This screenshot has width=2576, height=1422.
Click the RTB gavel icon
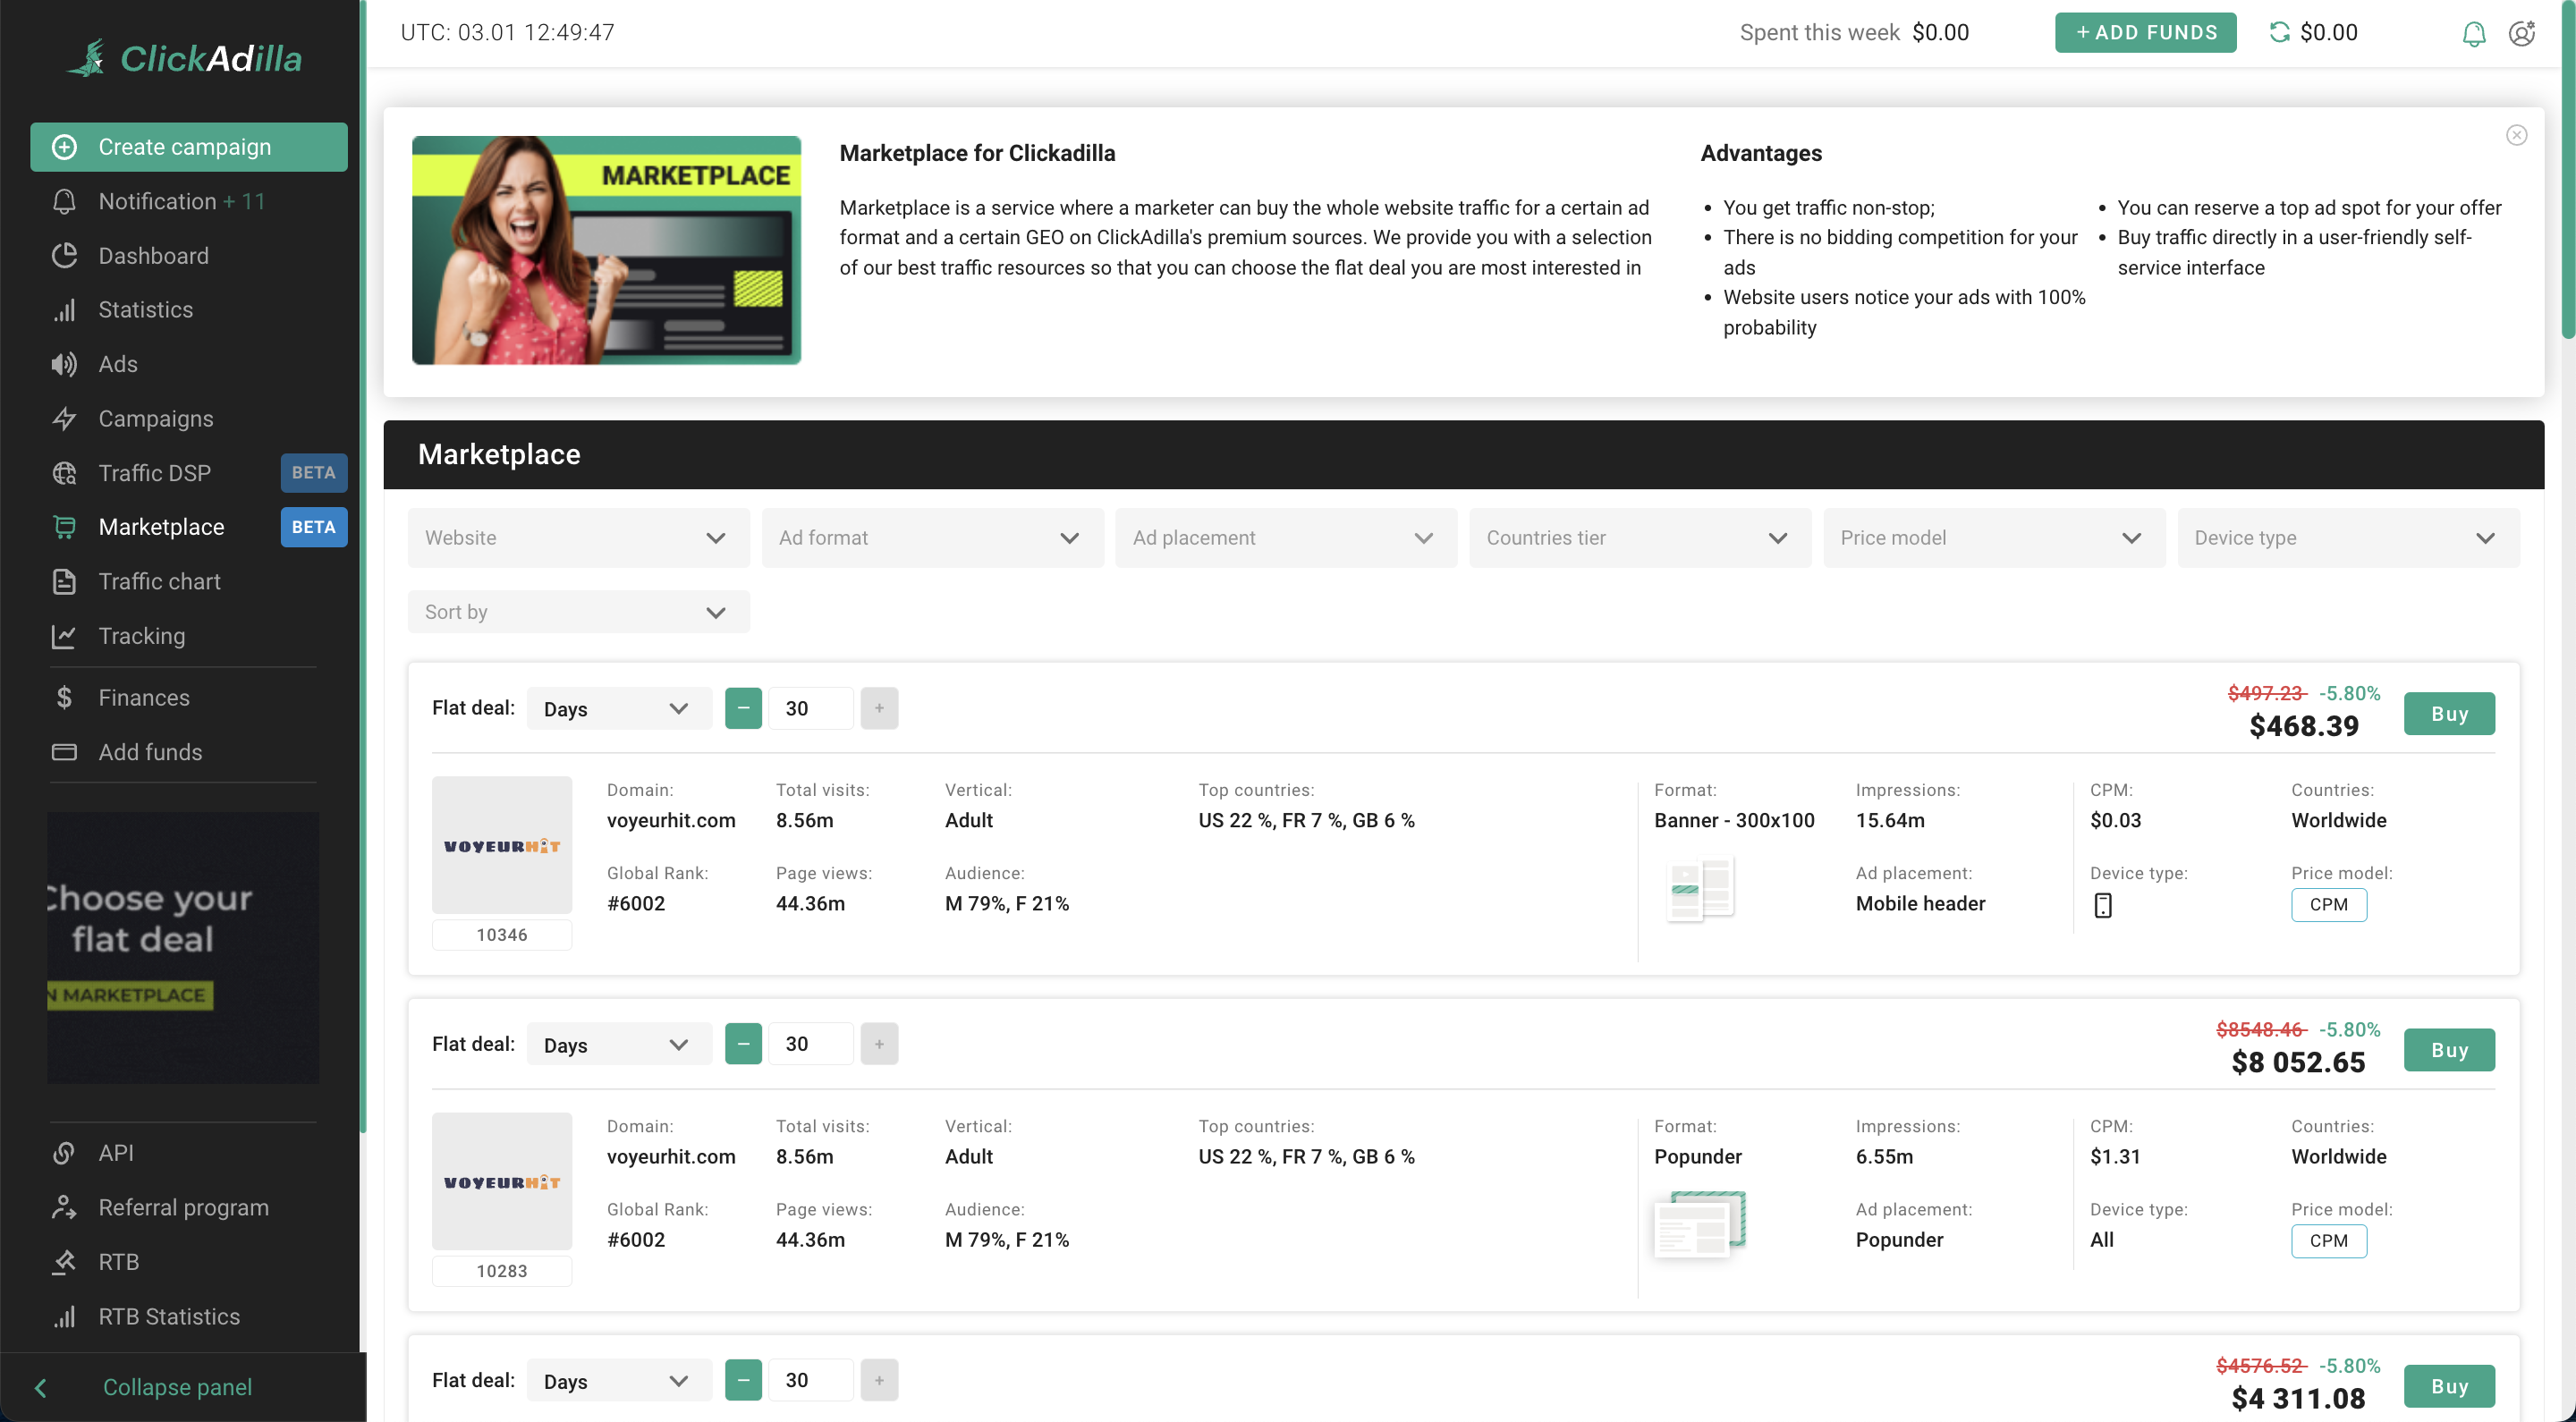point(64,1262)
